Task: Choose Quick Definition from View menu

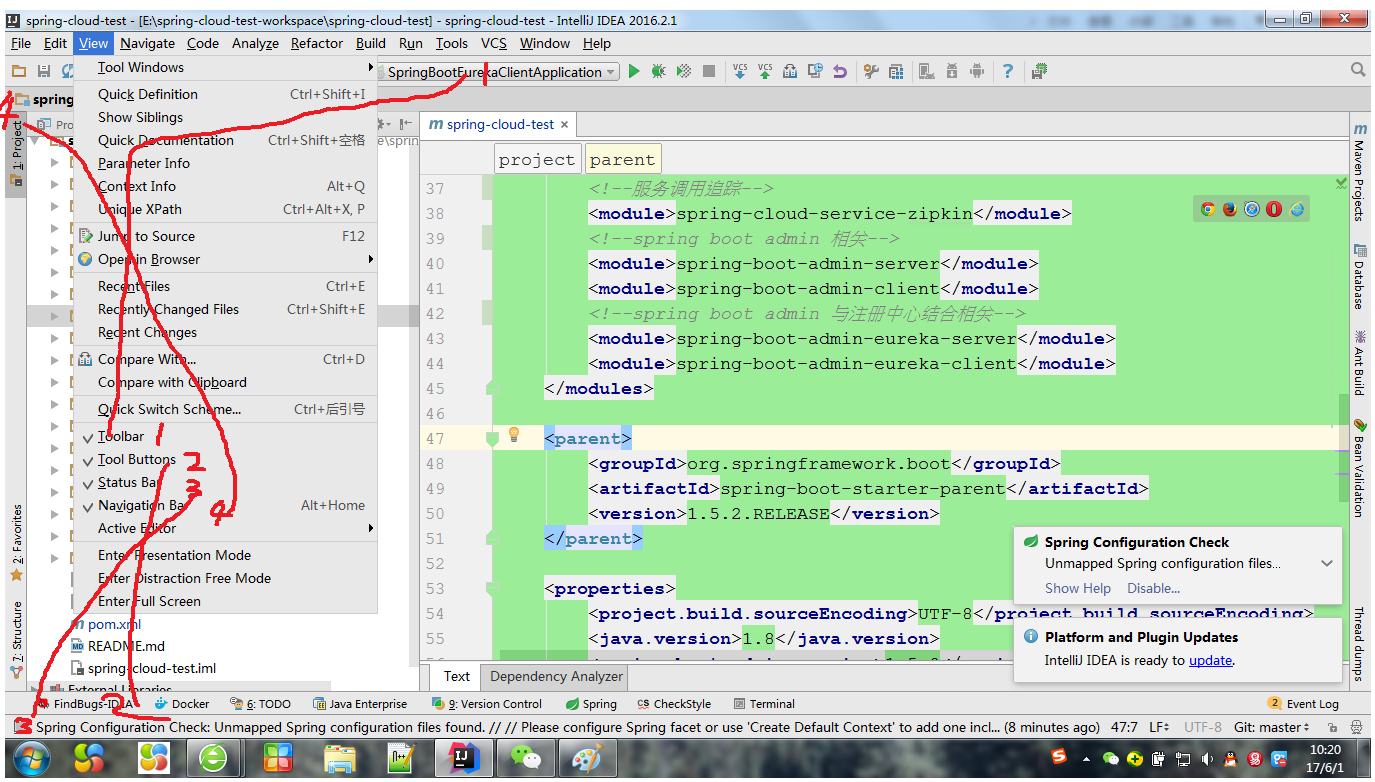Action: tap(225, 94)
